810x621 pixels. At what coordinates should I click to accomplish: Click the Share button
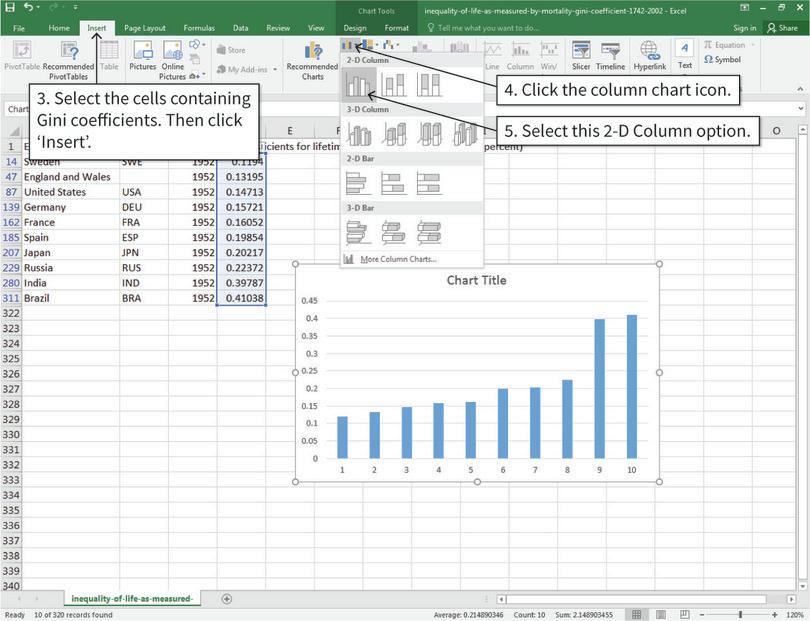(x=786, y=28)
